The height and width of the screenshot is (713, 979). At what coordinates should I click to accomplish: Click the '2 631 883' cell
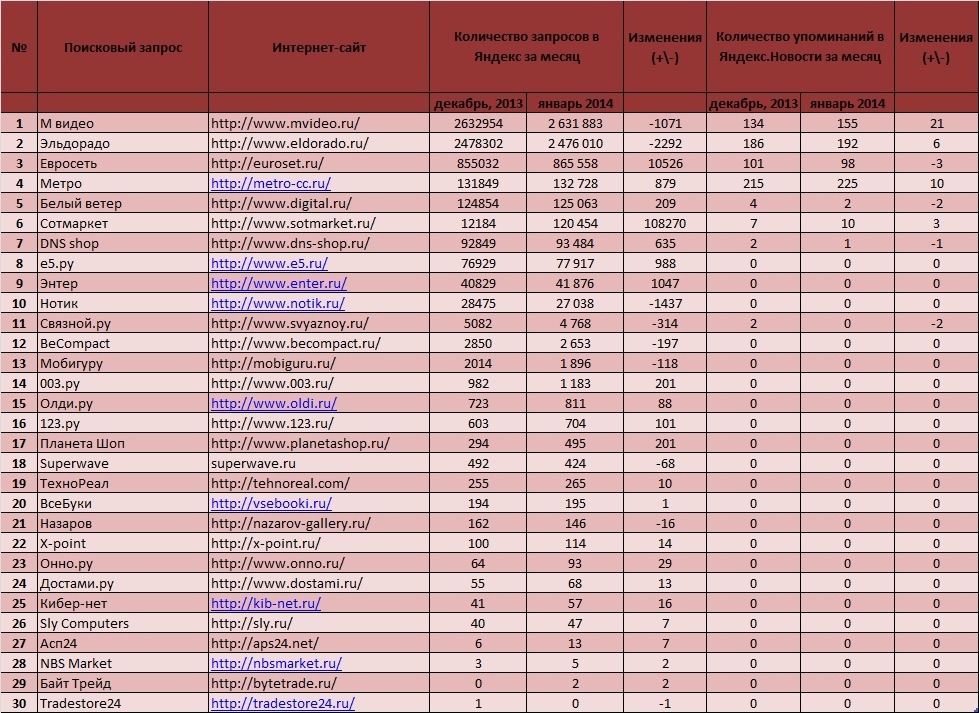click(575, 124)
